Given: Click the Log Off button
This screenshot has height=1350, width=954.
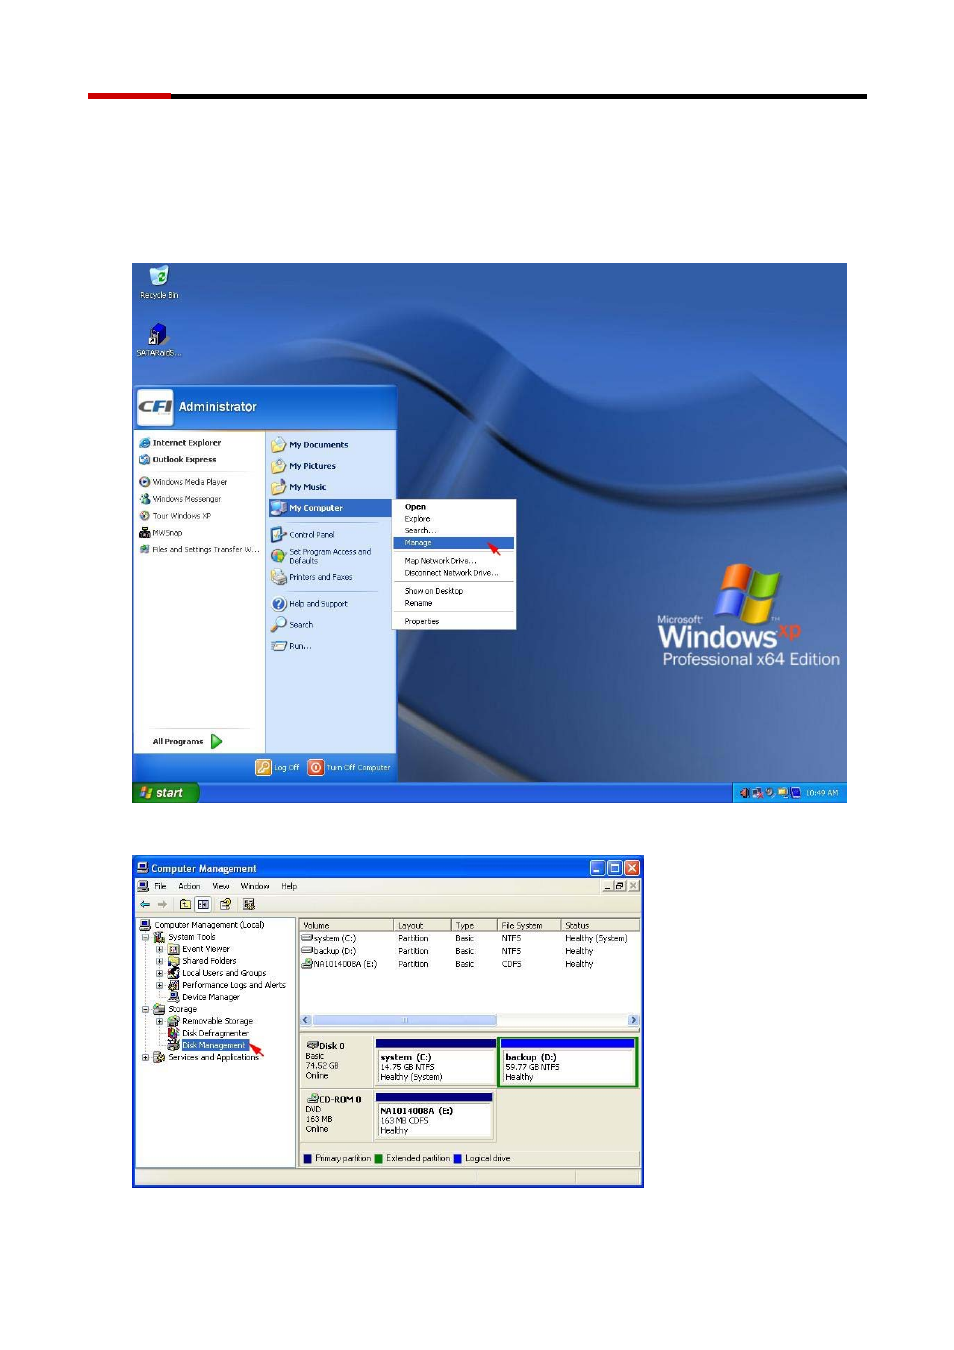Looking at the screenshot, I should (x=278, y=767).
